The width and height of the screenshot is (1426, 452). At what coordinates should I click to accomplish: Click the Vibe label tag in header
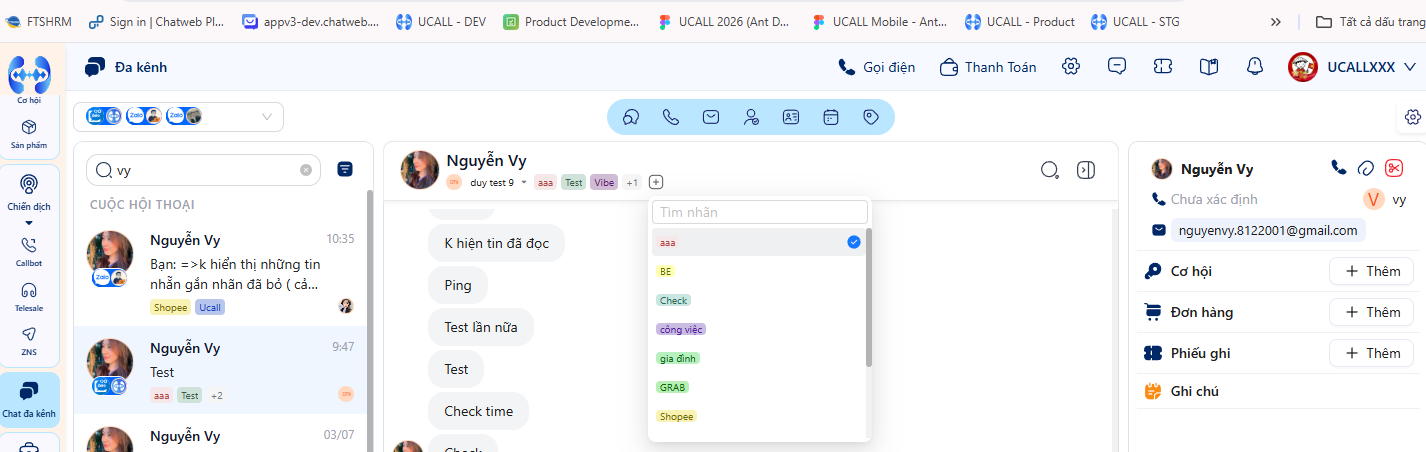tap(604, 183)
